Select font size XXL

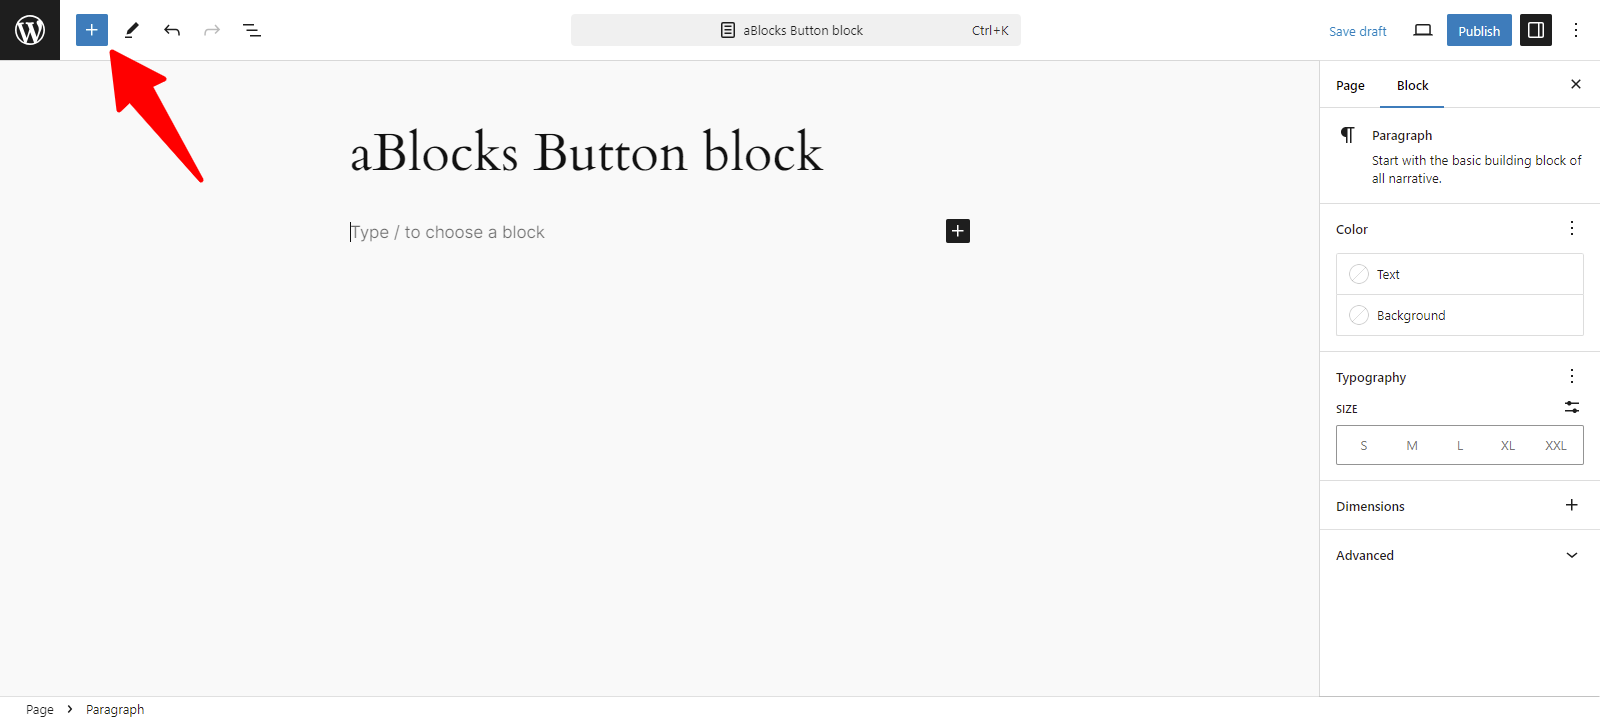tap(1556, 446)
